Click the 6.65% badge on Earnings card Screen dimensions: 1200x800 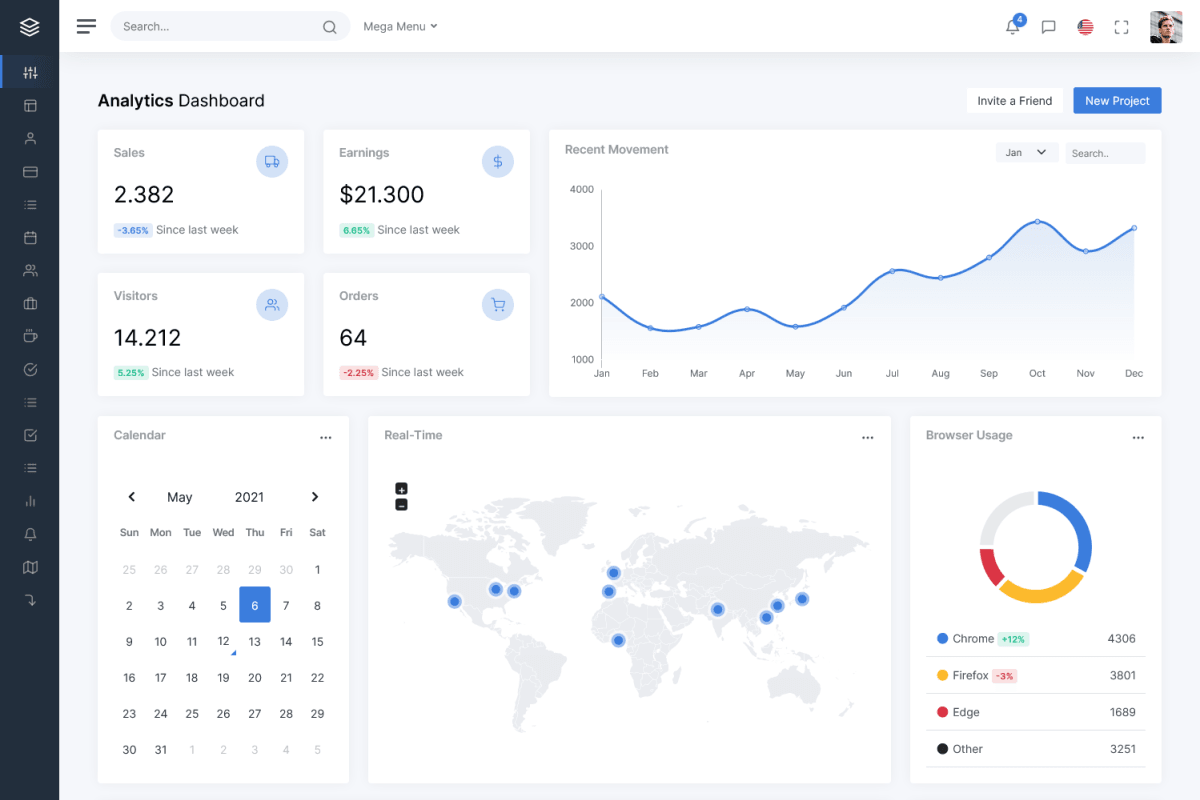tap(356, 230)
